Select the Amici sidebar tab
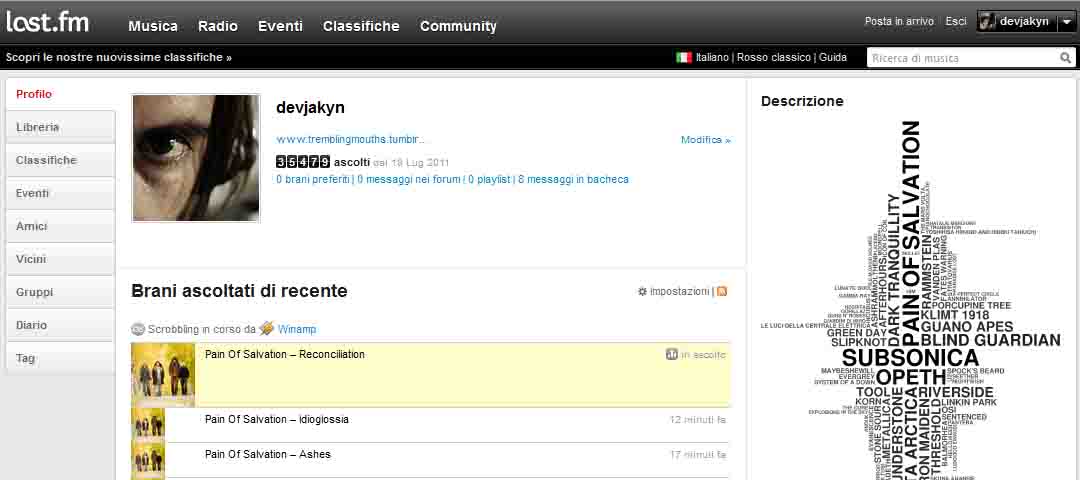Viewport: 1080px width, 480px height. (x=61, y=227)
